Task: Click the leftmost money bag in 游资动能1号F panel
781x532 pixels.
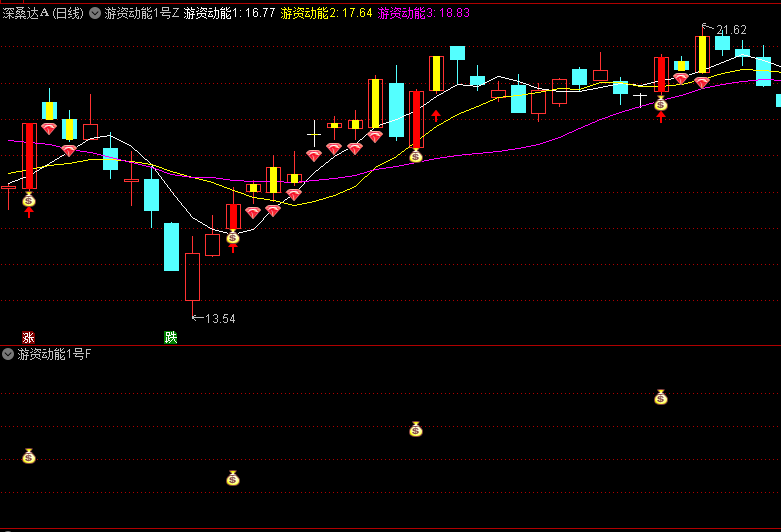Action: click(x=29, y=456)
